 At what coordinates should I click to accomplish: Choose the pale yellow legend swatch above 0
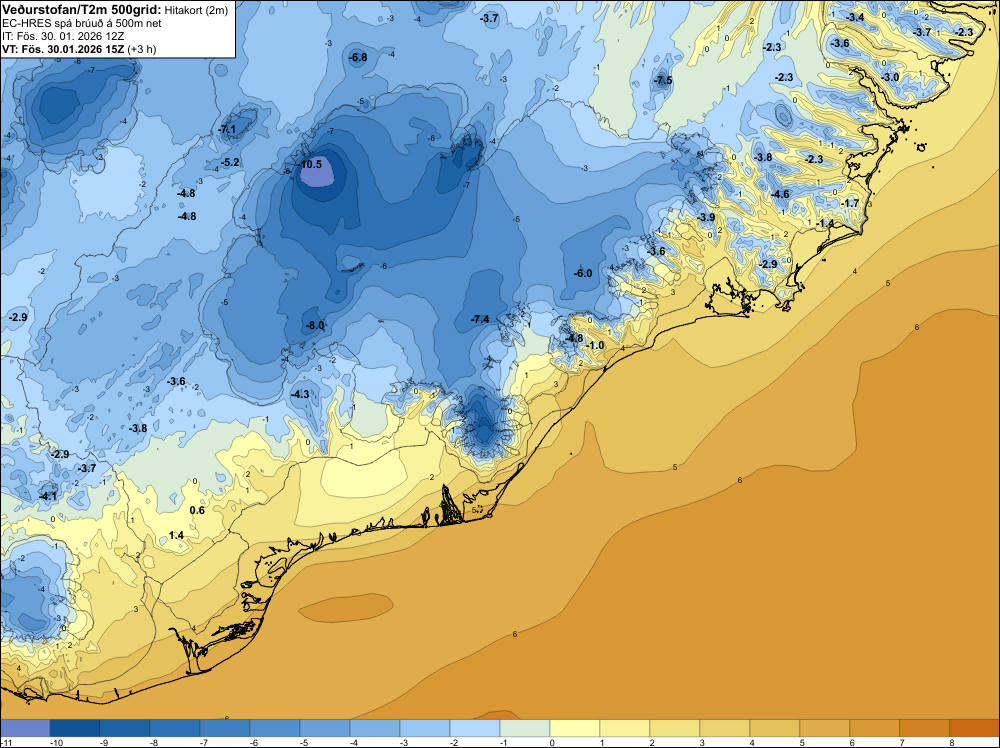click(575, 728)
